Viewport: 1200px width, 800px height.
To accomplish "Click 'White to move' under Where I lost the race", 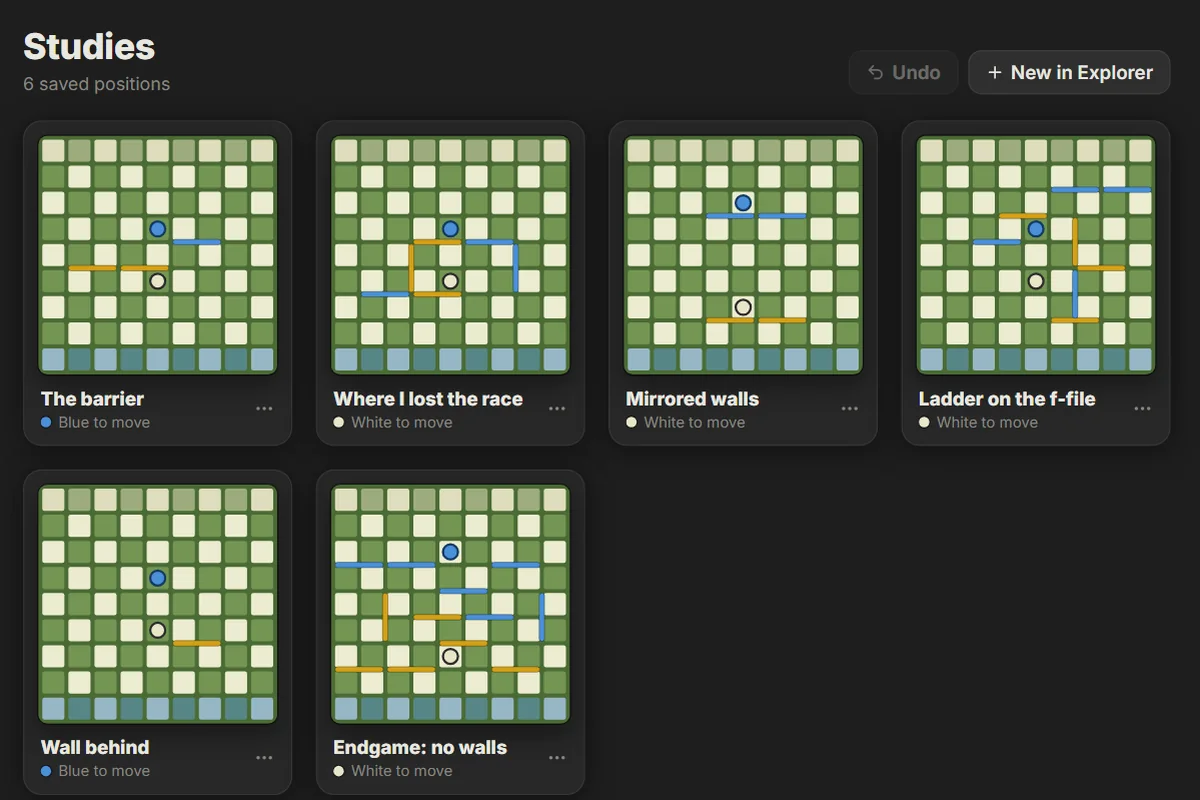I will pyautogui.click(x=402, y=423).
